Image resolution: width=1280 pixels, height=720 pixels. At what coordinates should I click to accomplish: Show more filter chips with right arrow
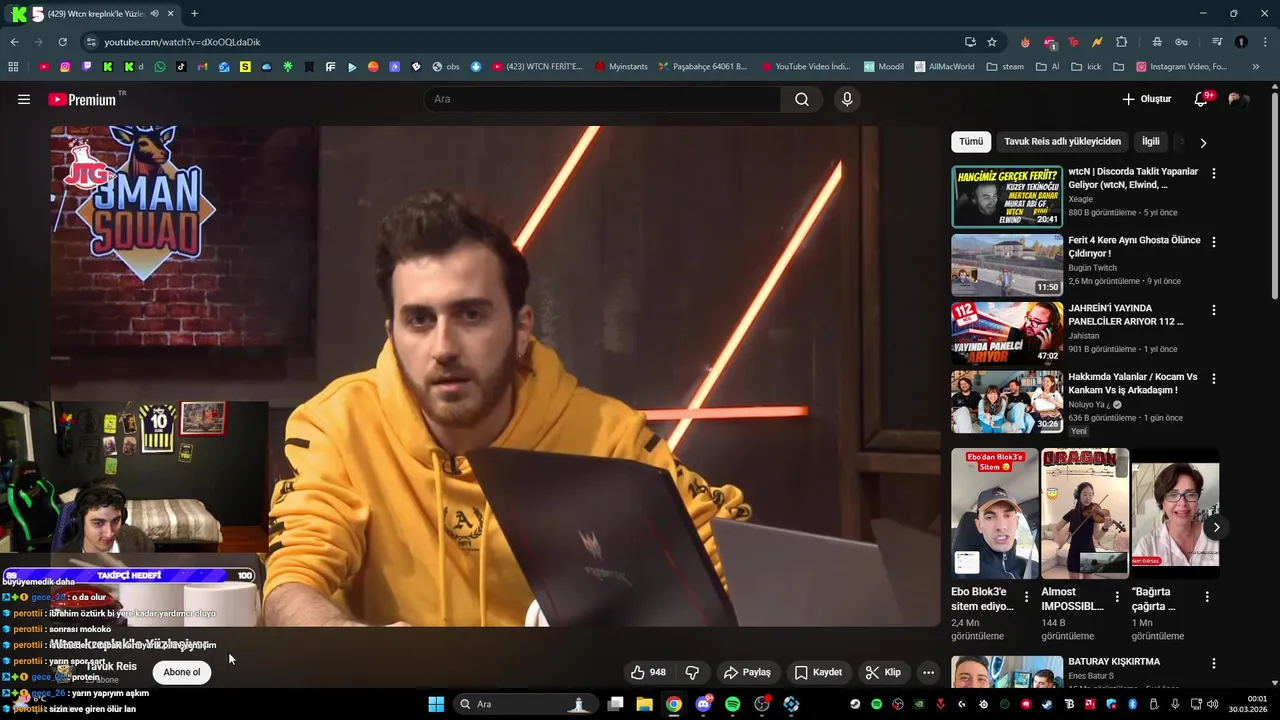(1203, 143)
